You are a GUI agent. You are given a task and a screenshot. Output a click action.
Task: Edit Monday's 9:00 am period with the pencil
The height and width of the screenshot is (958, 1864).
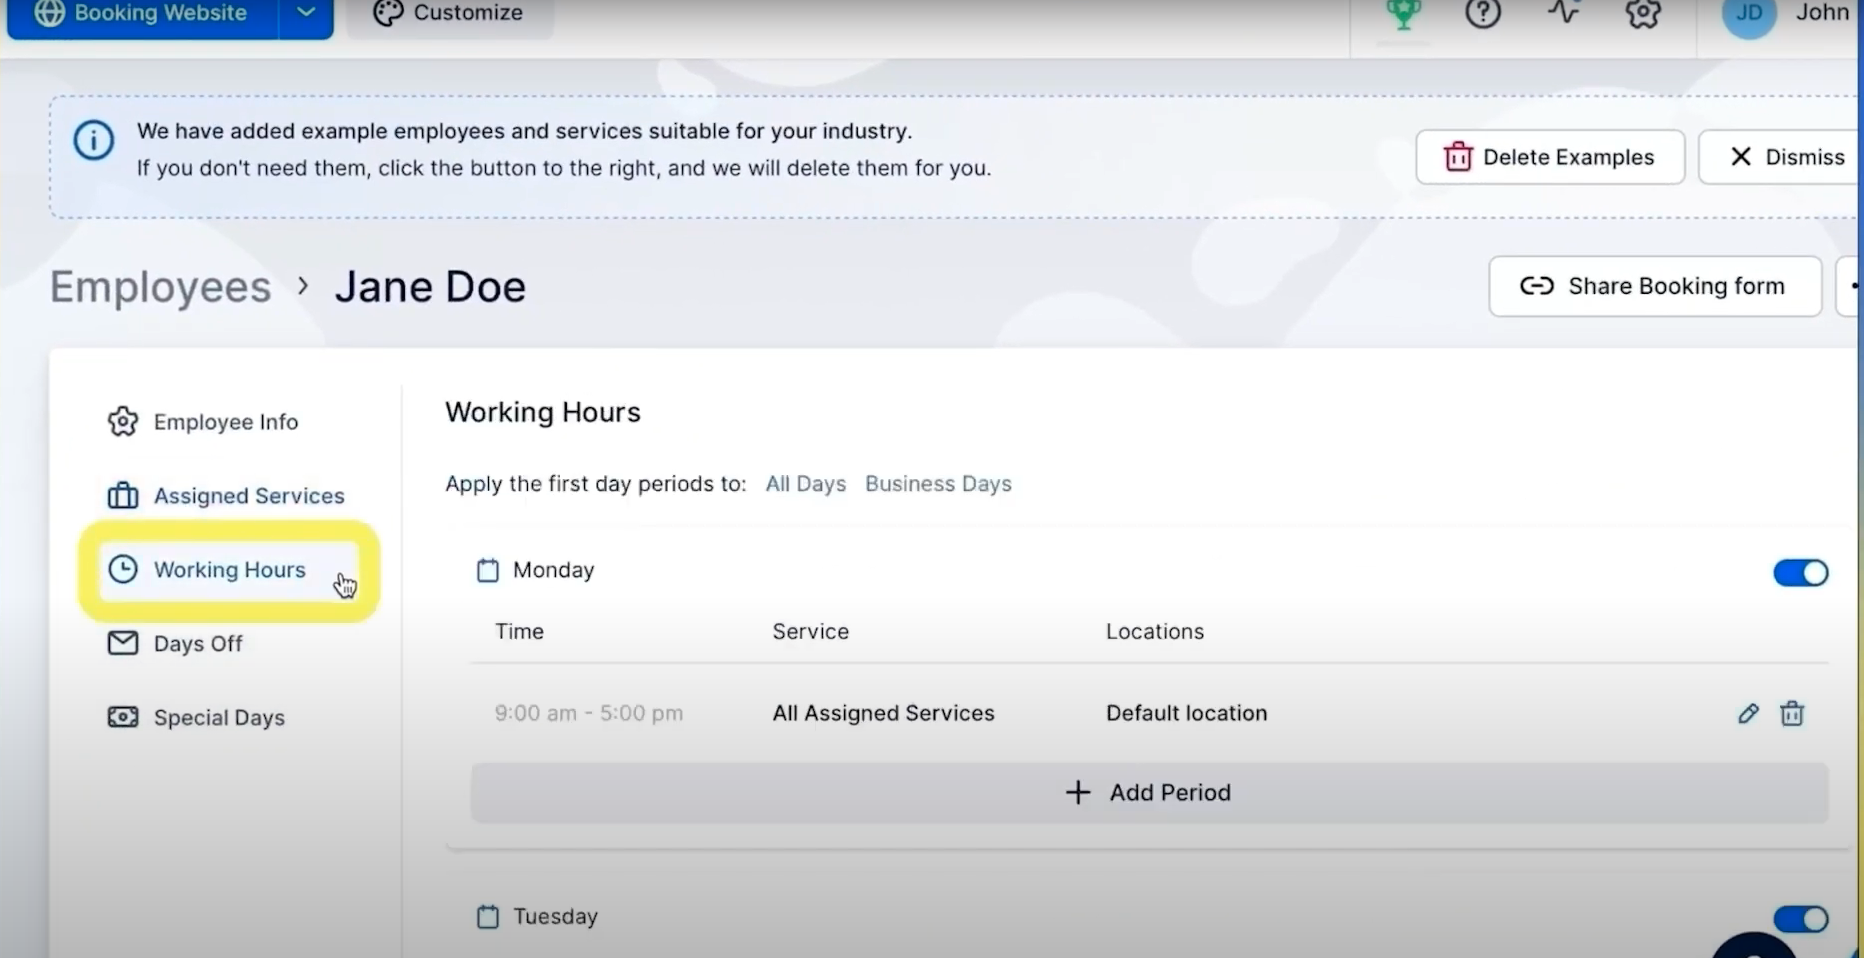[x=1748, y=713]
